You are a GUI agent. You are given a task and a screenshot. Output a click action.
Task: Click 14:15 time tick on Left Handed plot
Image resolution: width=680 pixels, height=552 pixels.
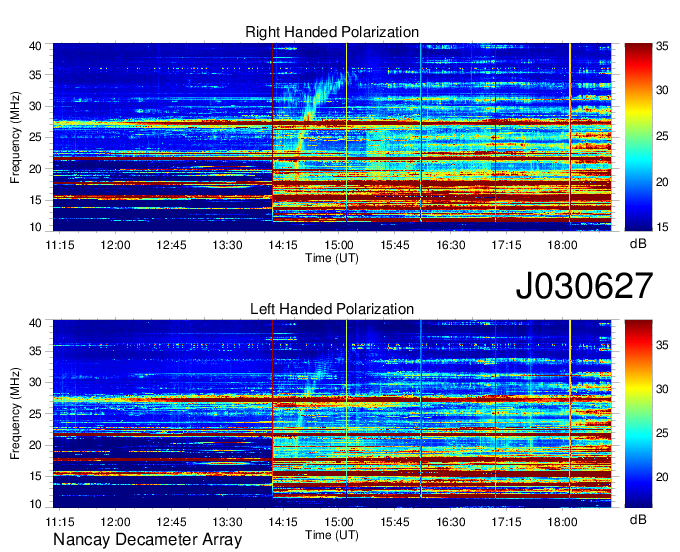click(x=283, y=522)
